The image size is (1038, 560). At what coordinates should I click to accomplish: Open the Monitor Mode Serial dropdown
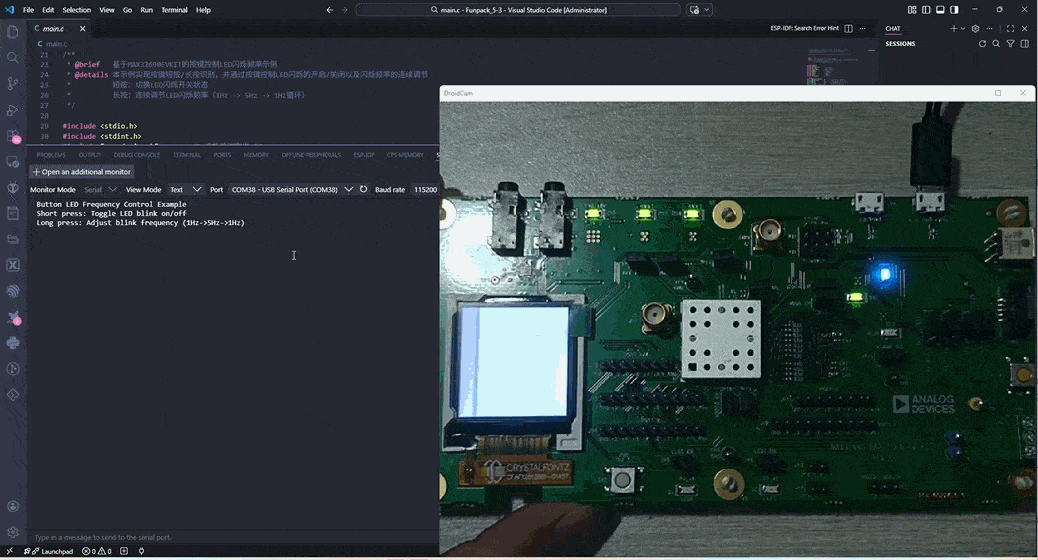point(100,189)
